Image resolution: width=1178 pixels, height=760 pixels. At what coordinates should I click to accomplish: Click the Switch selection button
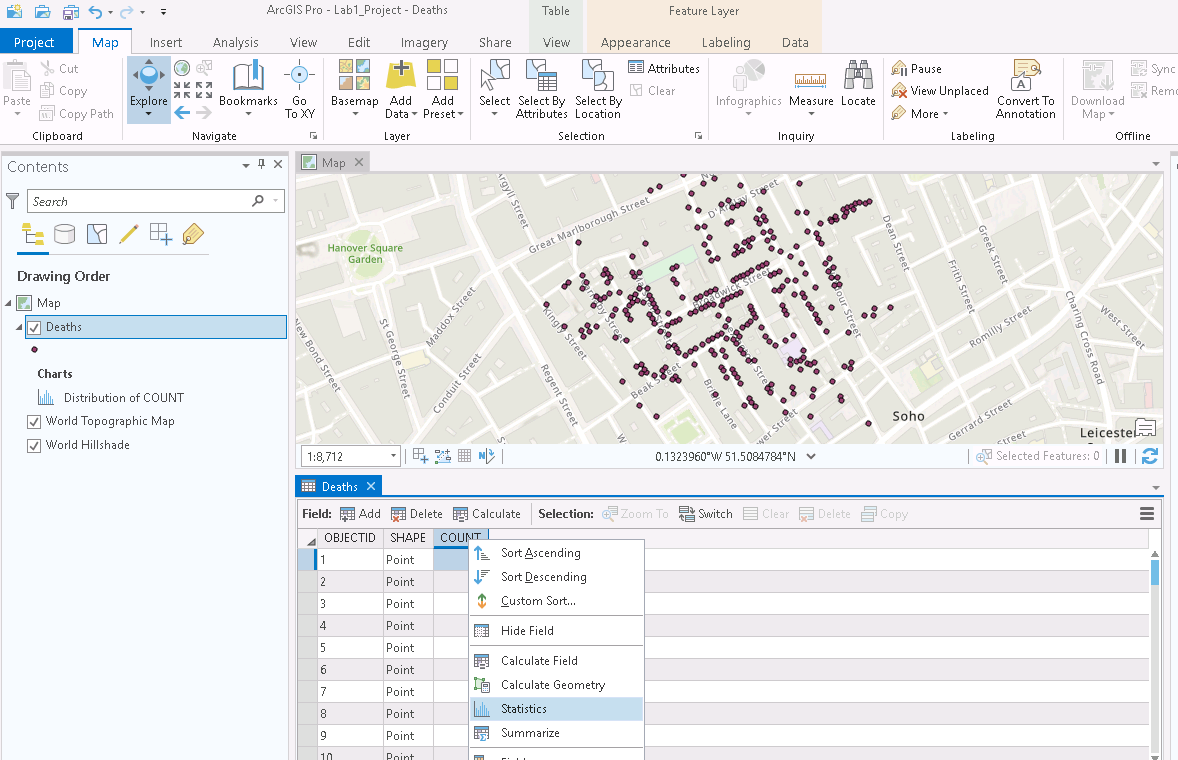705,513
